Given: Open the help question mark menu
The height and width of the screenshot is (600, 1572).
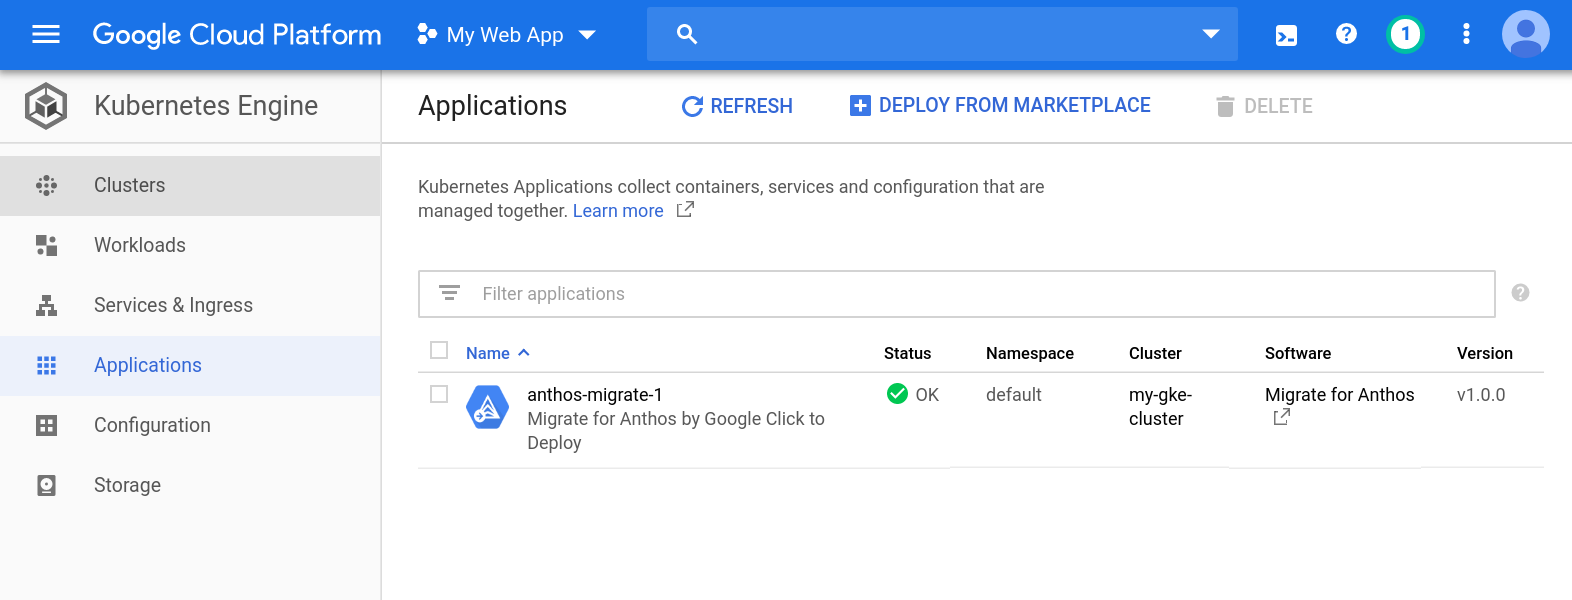Looking at the screenshot, I should [1346, 35].
